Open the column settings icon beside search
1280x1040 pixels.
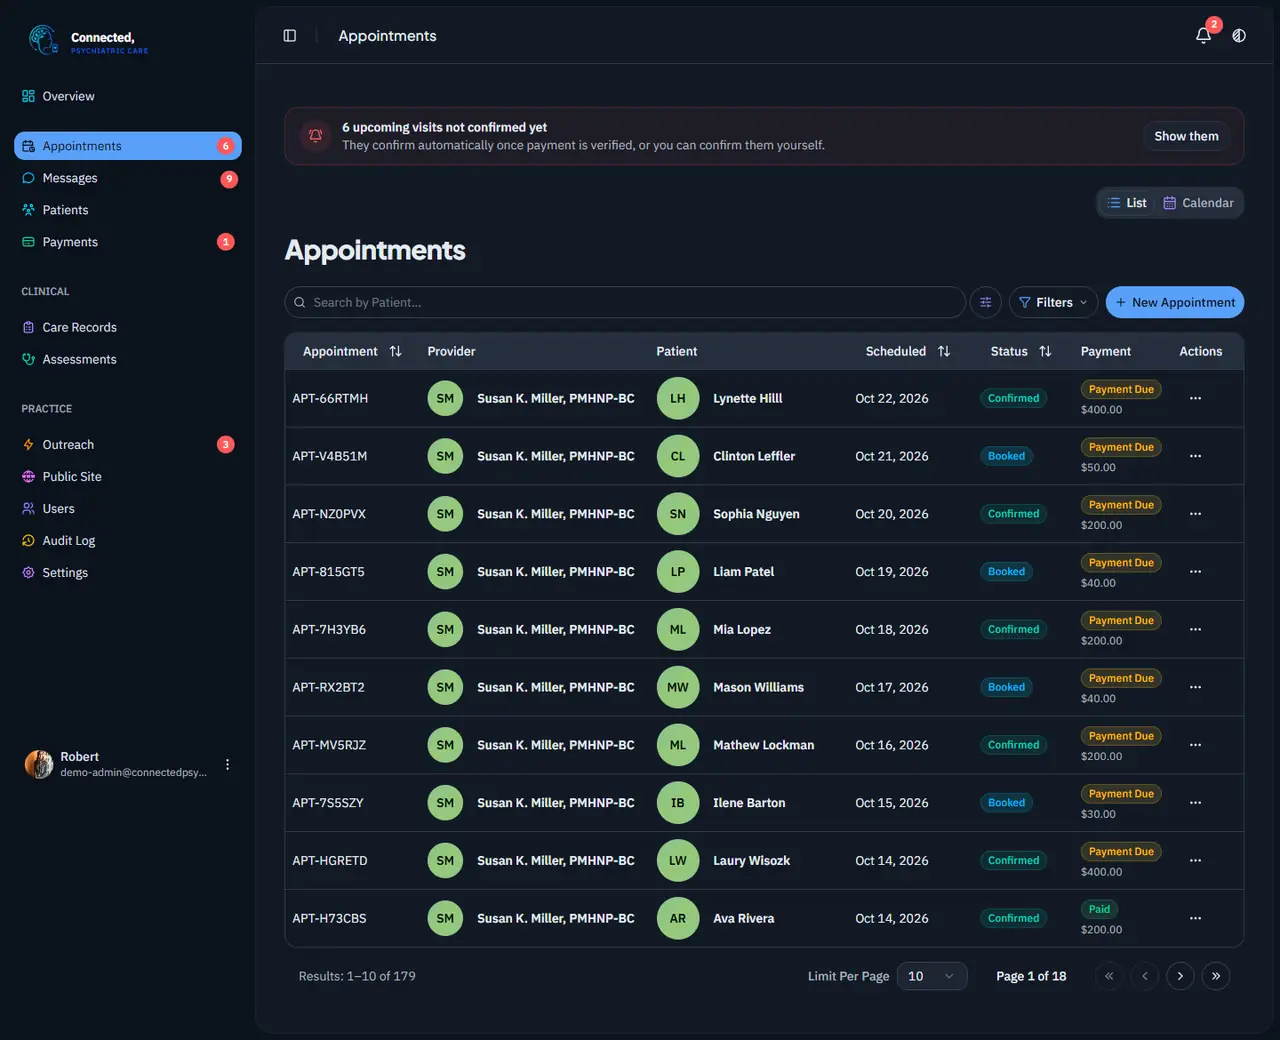986,302
